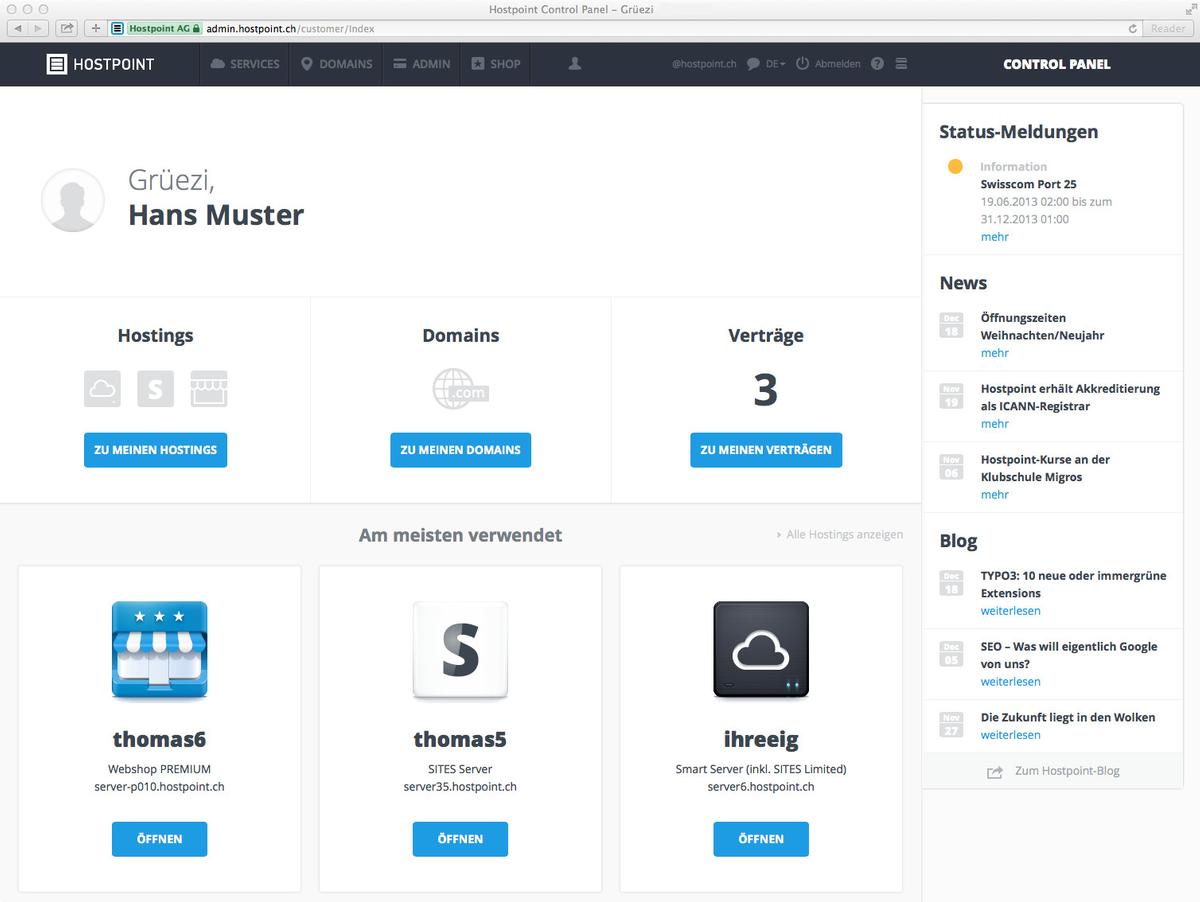Open the chat/feedback speech bubble icon
Screen dimensions: 1200x902
pyautogui.click(x=753, y=64)
